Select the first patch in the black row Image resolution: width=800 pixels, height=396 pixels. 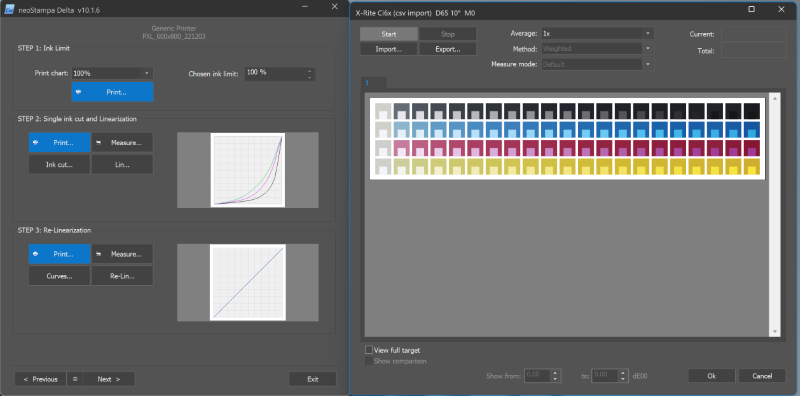383,112
